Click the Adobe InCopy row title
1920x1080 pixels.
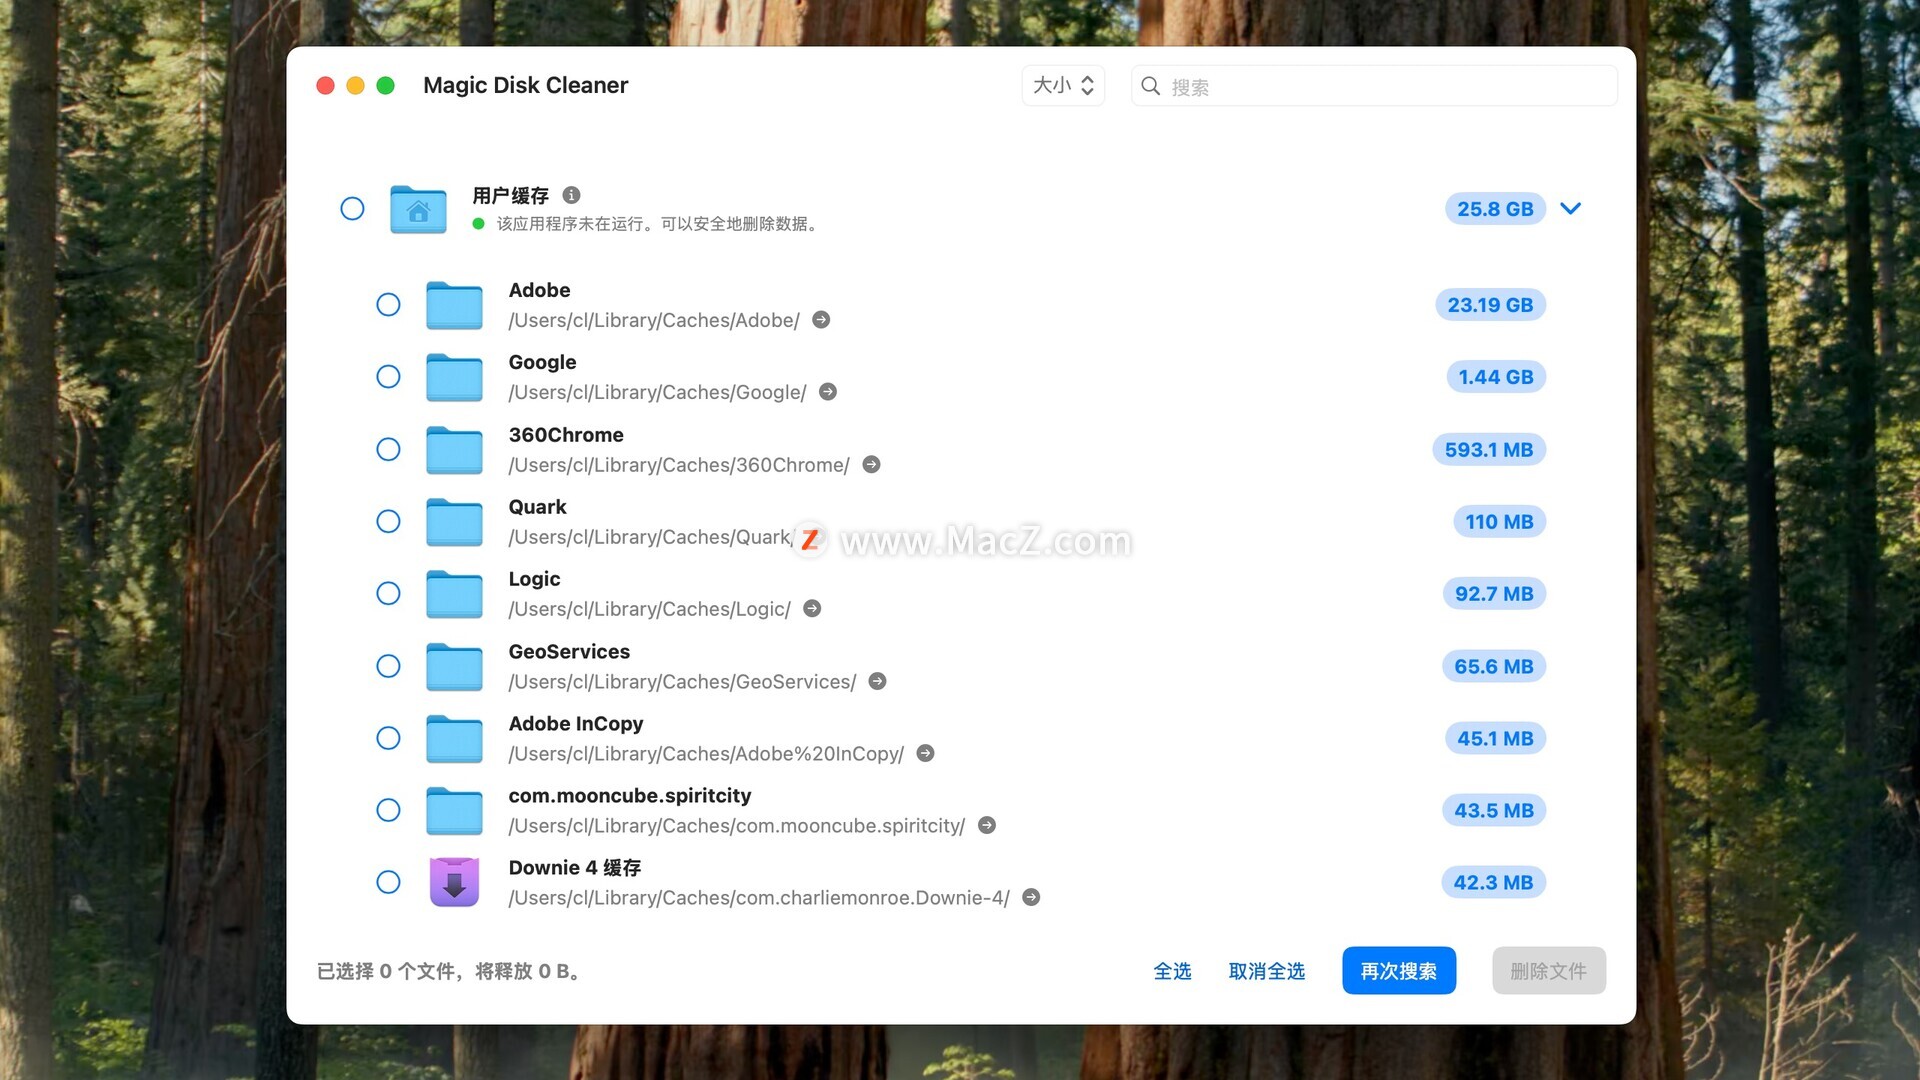[576, 724]
